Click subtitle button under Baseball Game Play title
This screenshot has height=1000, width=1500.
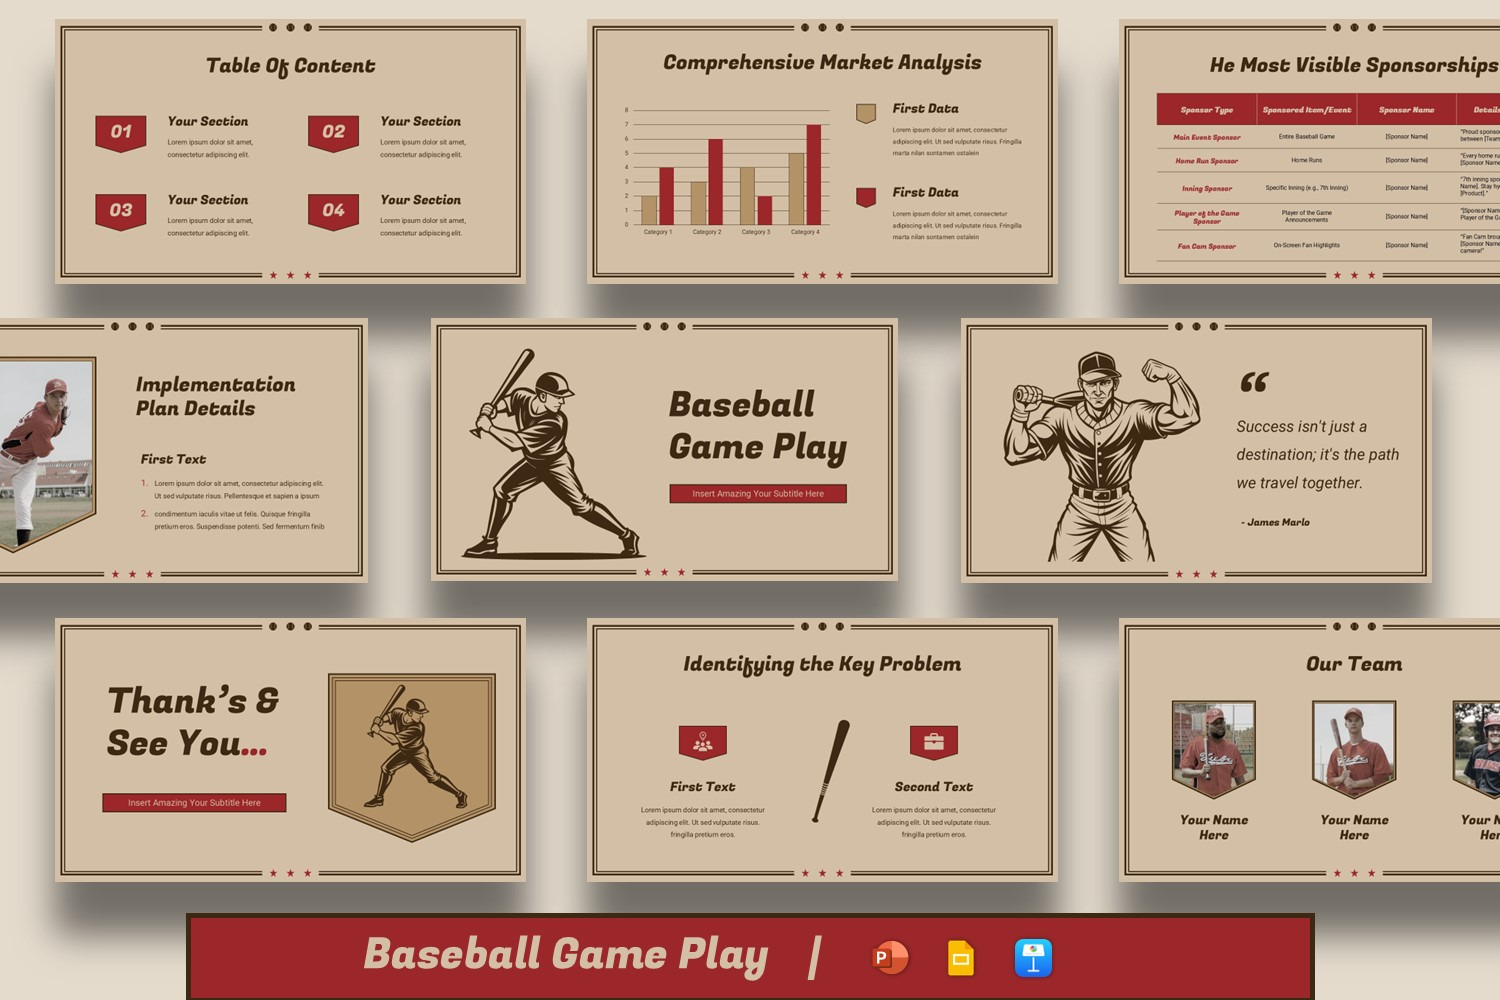[x=758, y=494]
